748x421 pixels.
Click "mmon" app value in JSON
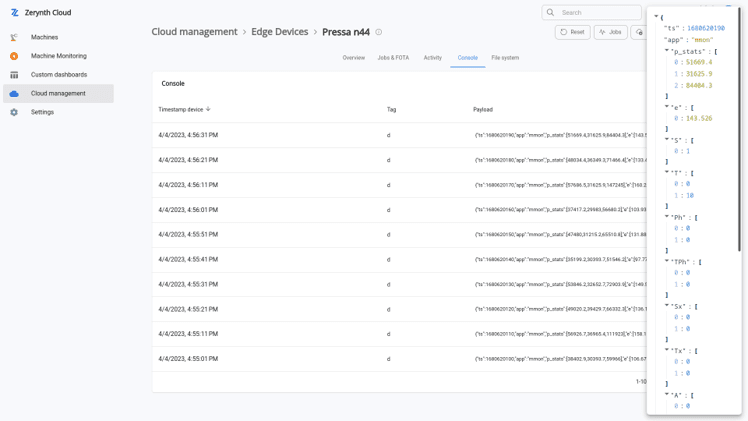(x=702, y=40)
